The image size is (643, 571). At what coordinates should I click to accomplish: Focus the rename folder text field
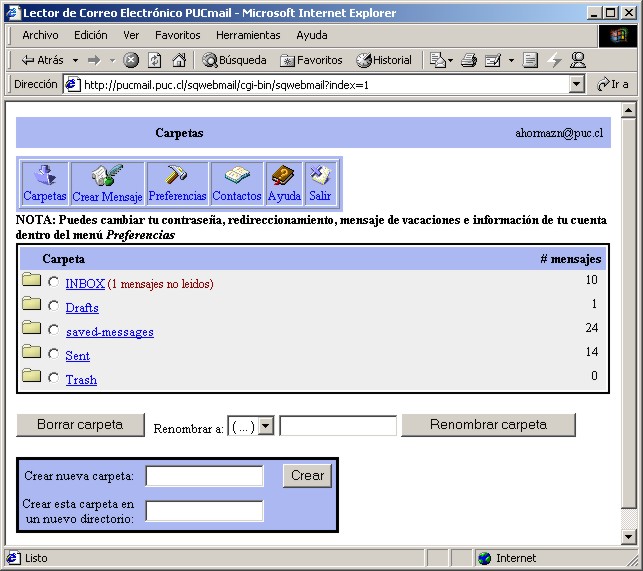(338, 426)
